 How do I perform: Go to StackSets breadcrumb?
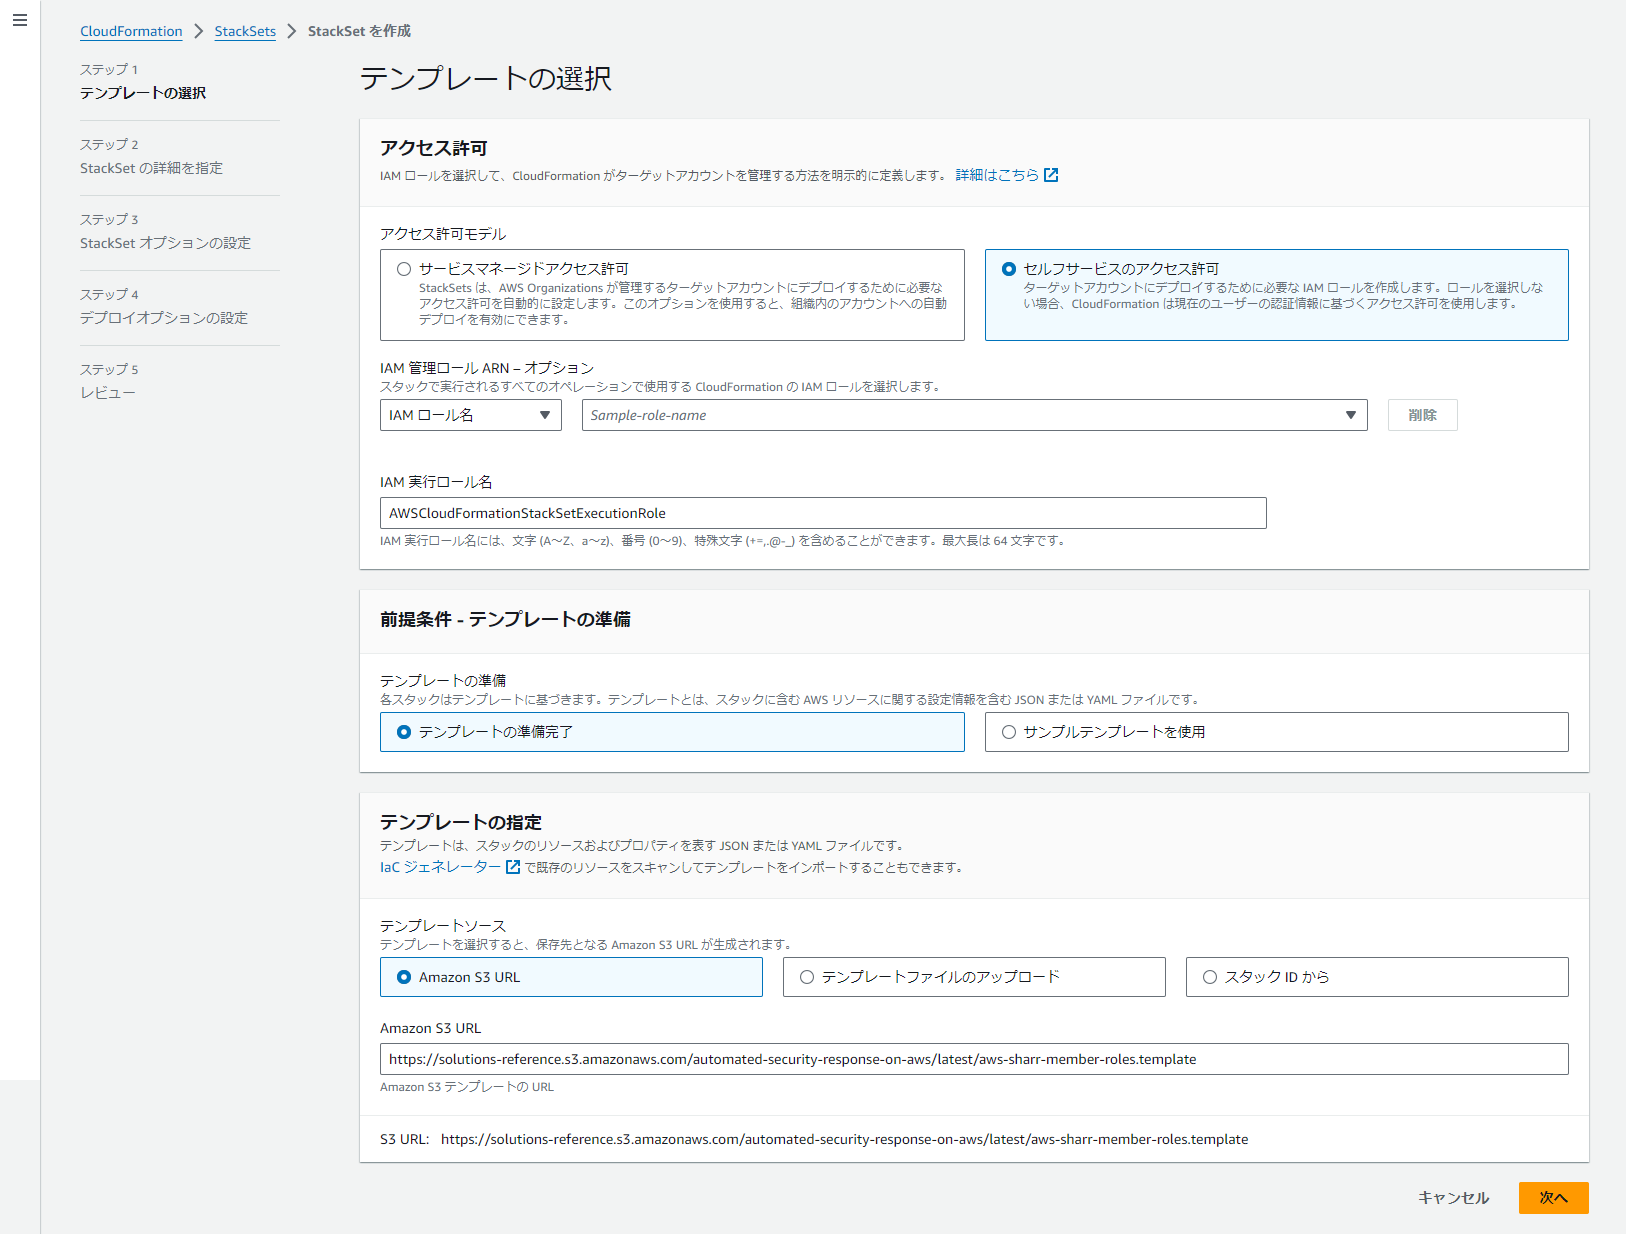[245, 31]
